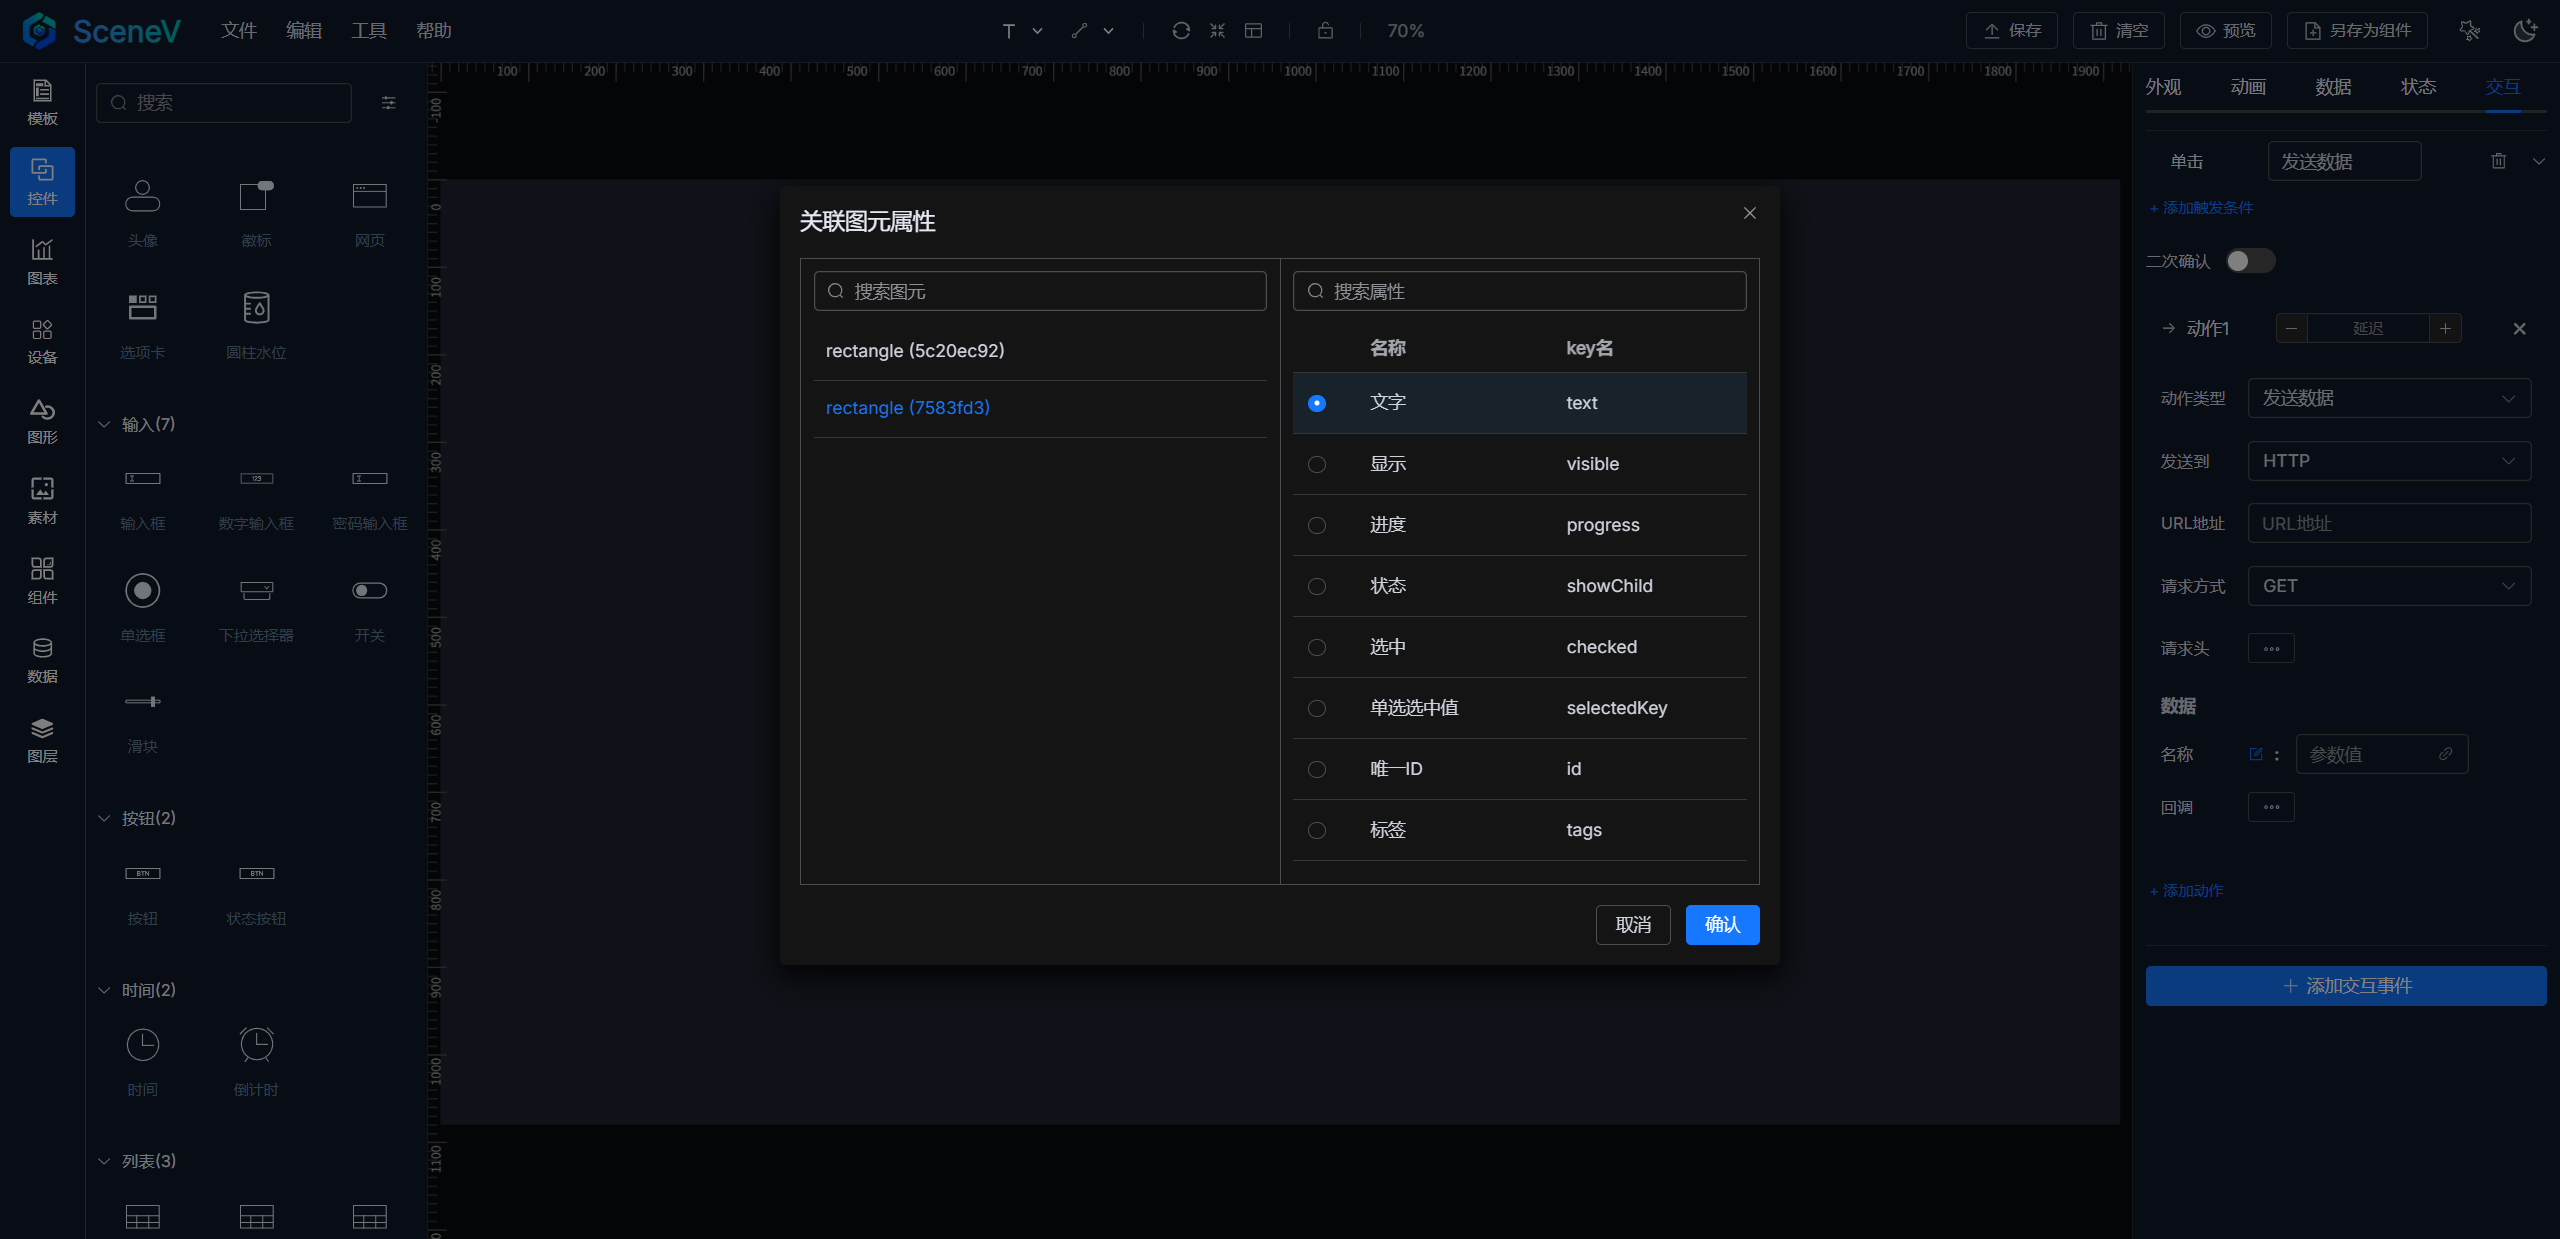Select the visible property radio button

coord(1317,464)
